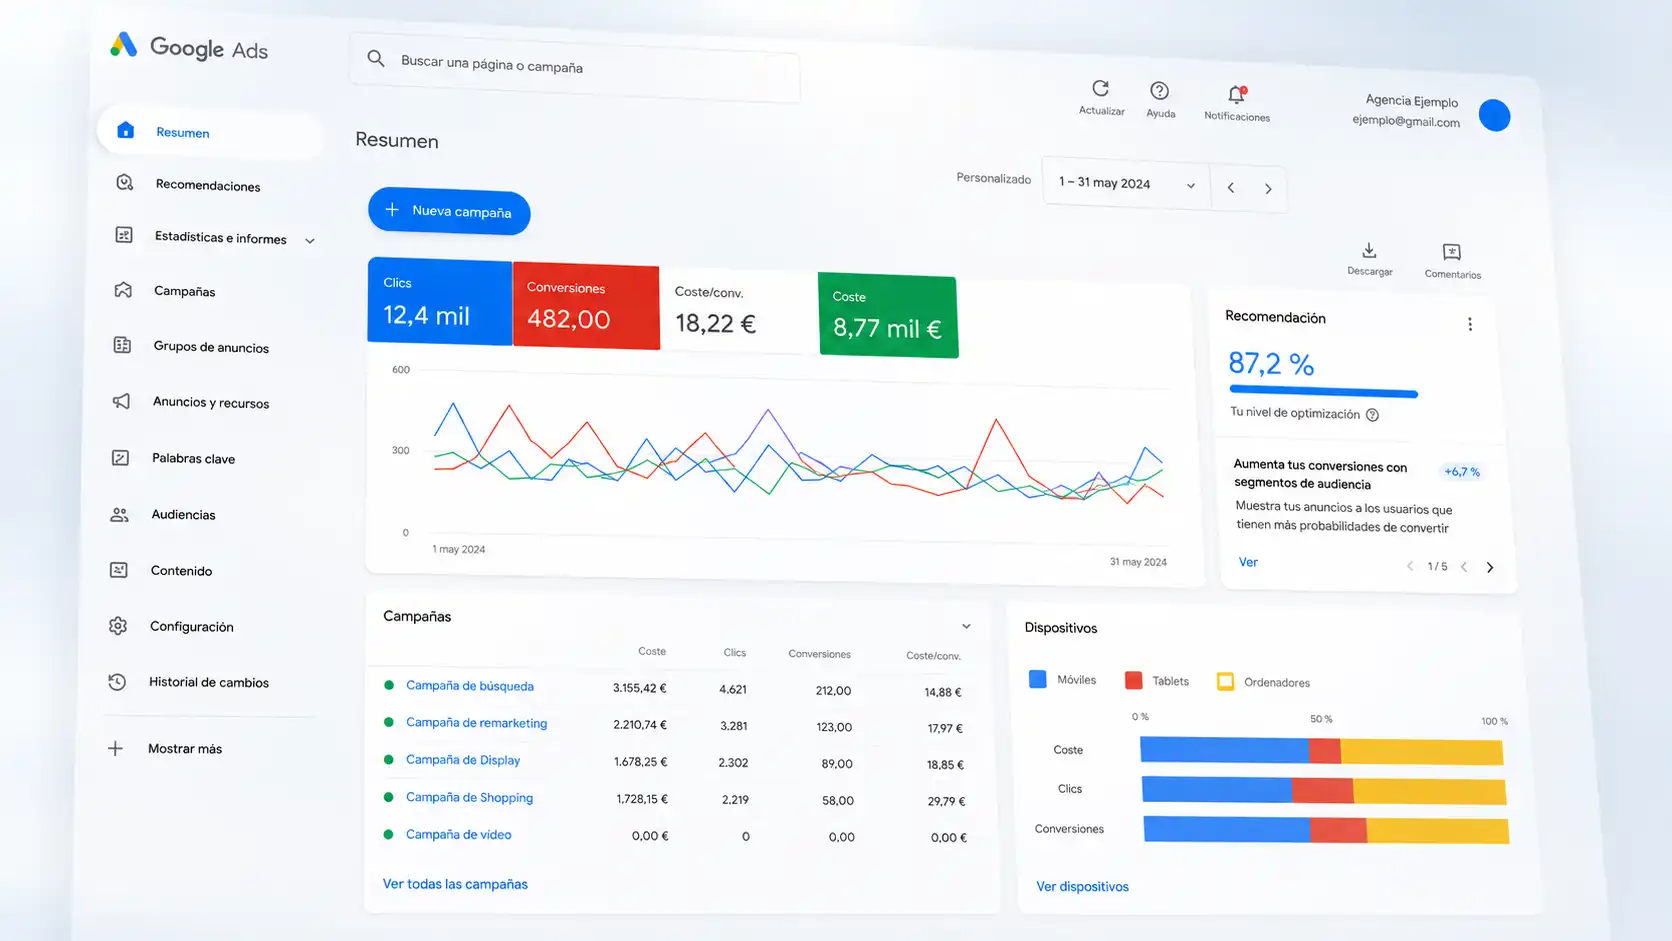Select the Clics metric tile

click(440, 302)
